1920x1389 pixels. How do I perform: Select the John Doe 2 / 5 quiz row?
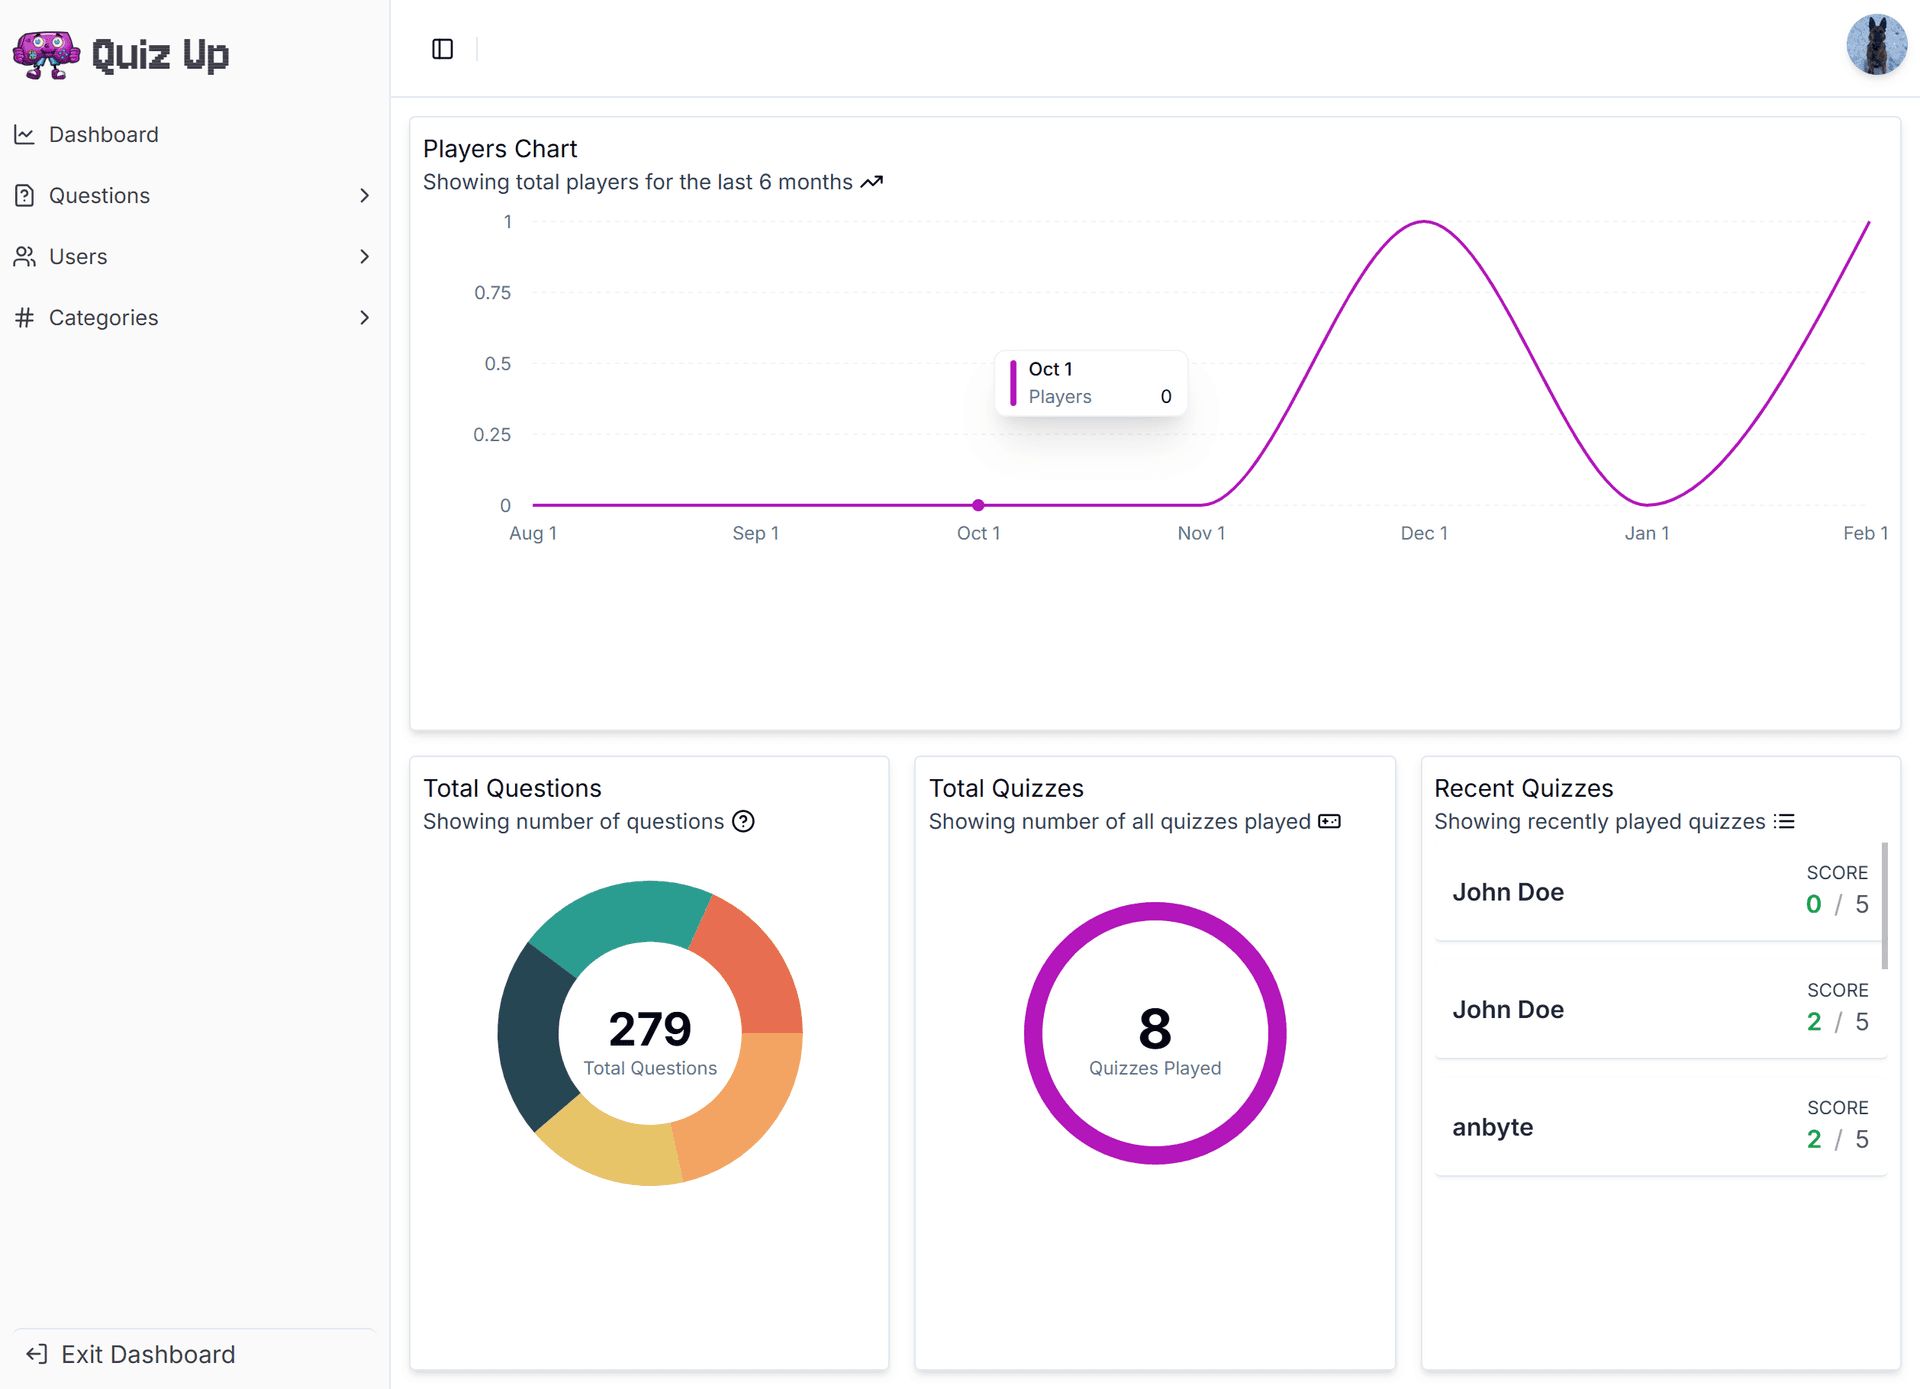pos(1660,1008)
